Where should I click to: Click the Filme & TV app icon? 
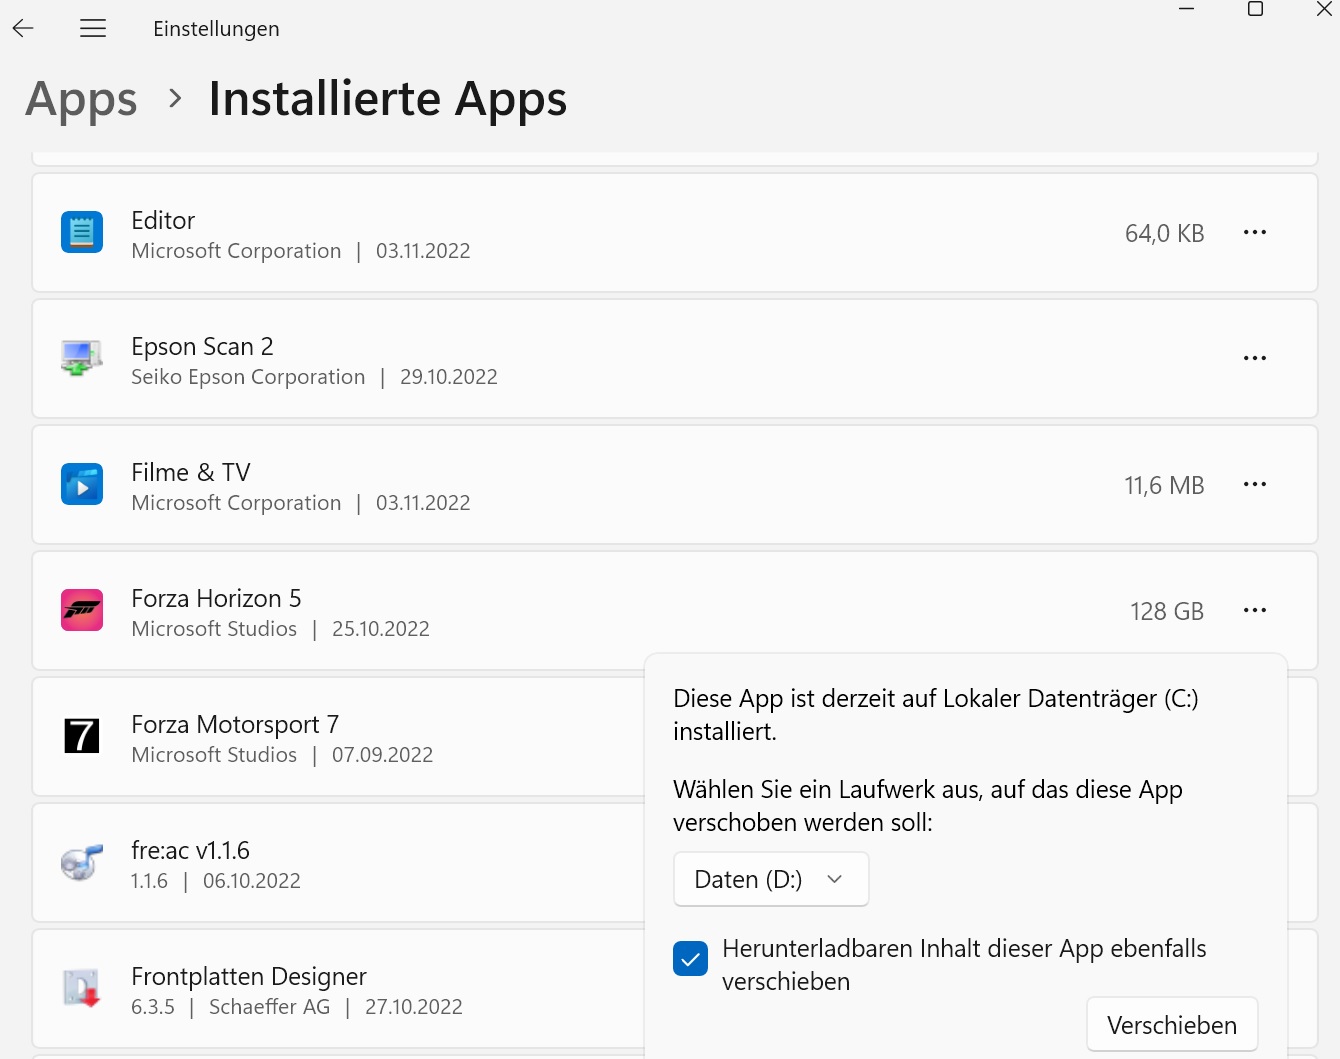click(x=82, y=484)
